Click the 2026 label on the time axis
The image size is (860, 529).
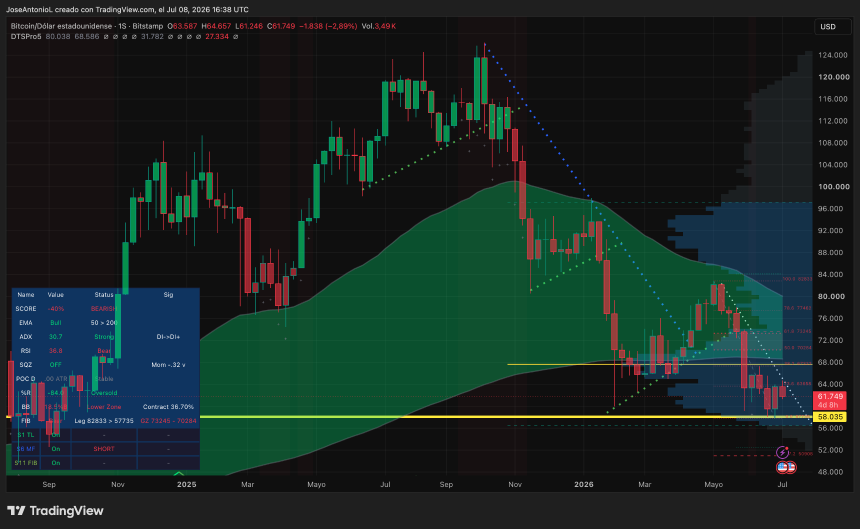tap(584, 485)
